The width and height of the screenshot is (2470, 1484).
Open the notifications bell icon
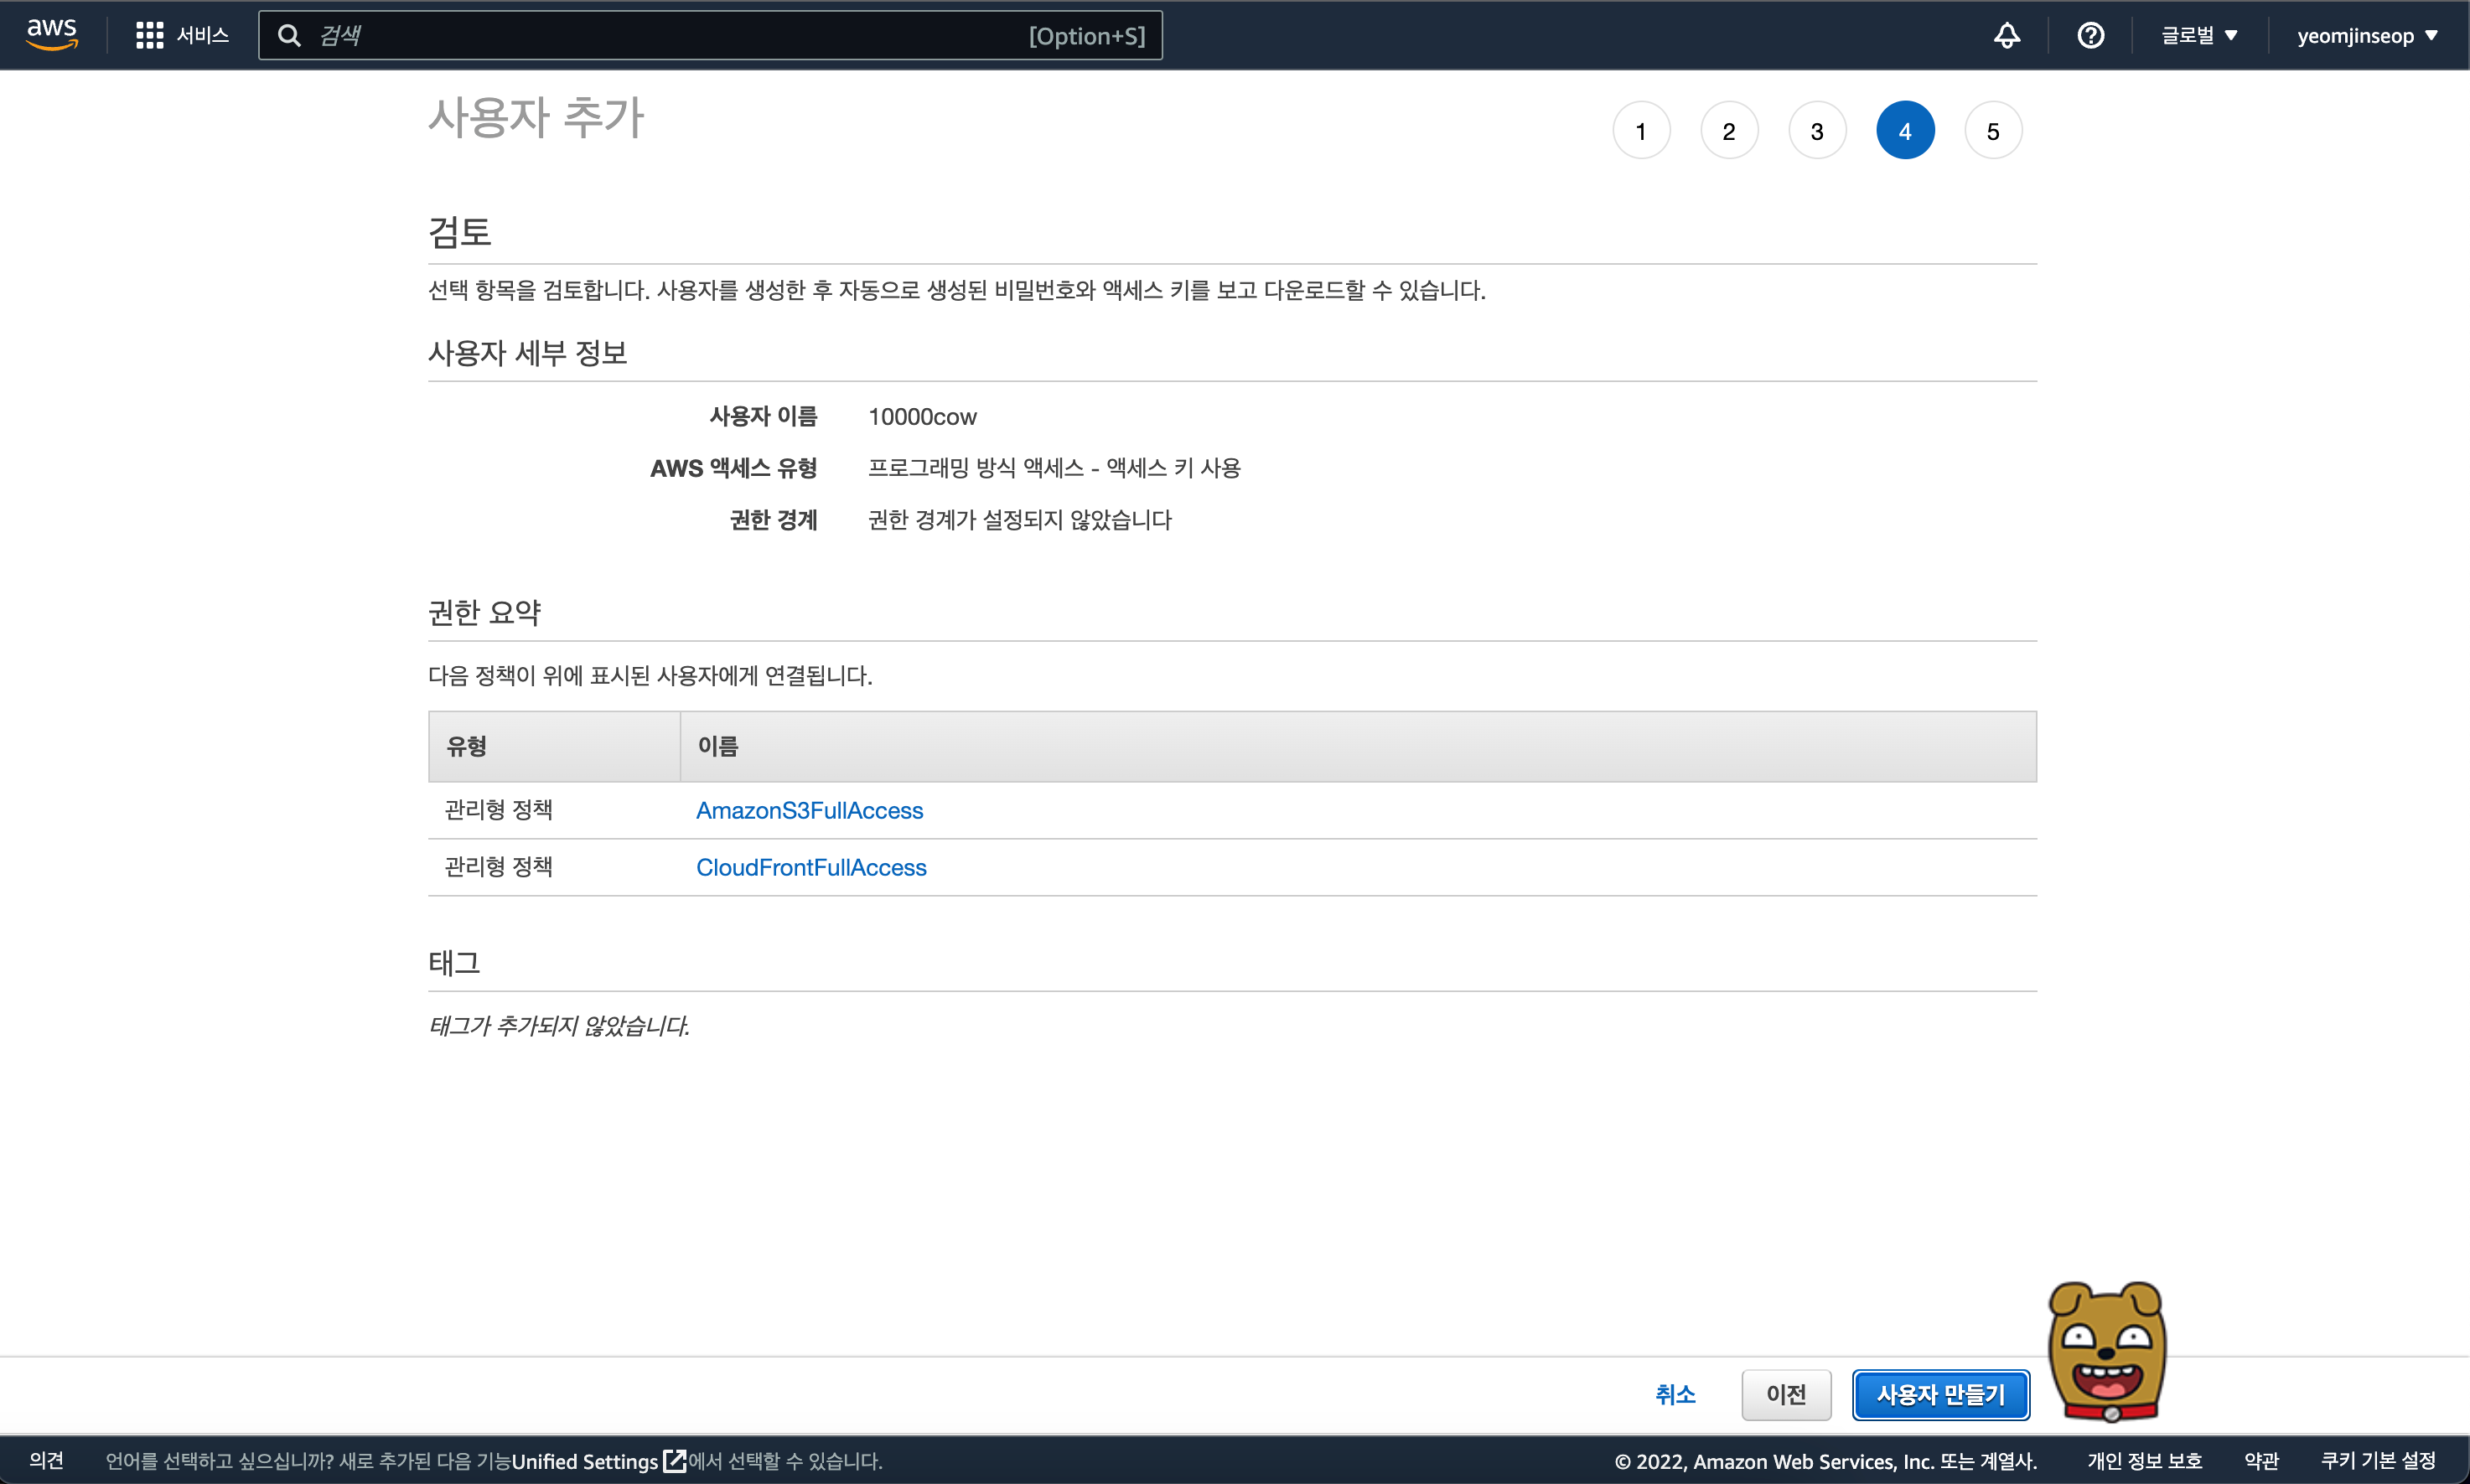(x=2006, y=36)
